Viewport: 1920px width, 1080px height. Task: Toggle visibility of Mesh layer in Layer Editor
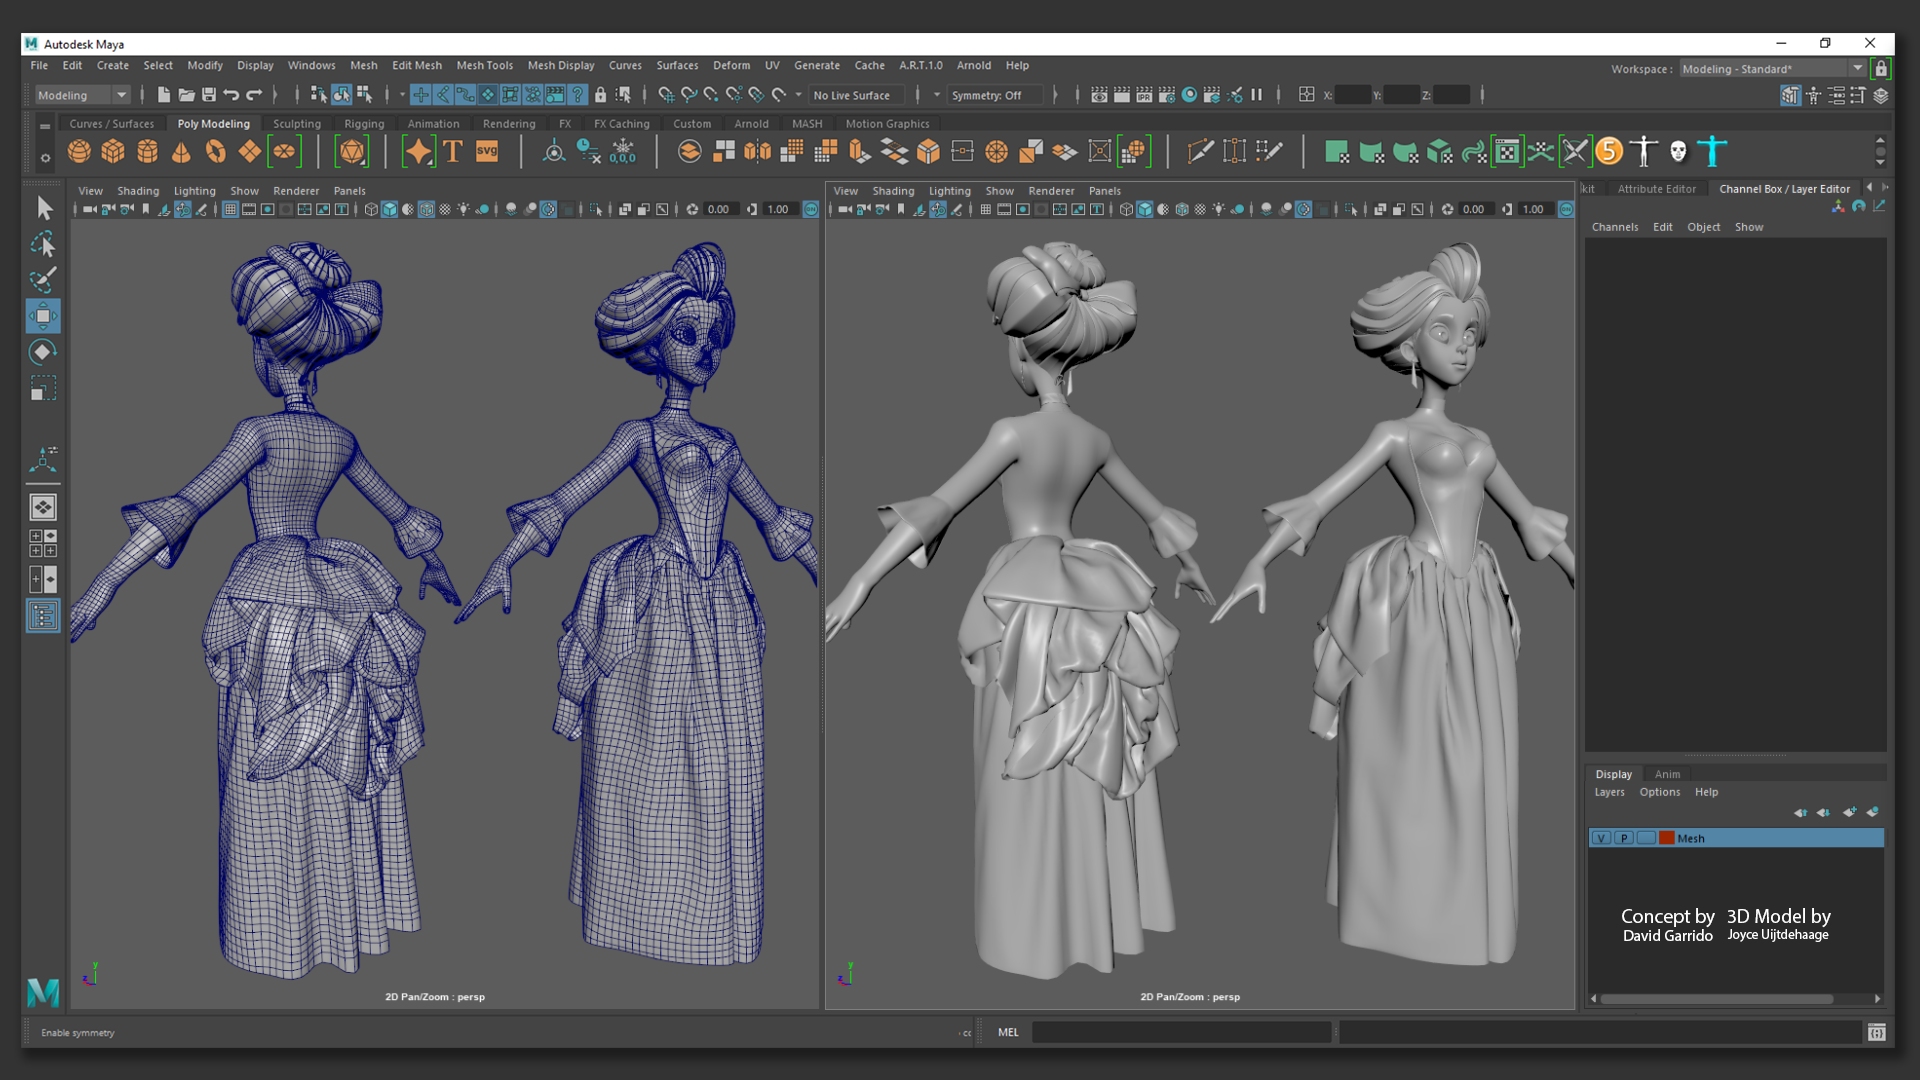[1605, 837]
